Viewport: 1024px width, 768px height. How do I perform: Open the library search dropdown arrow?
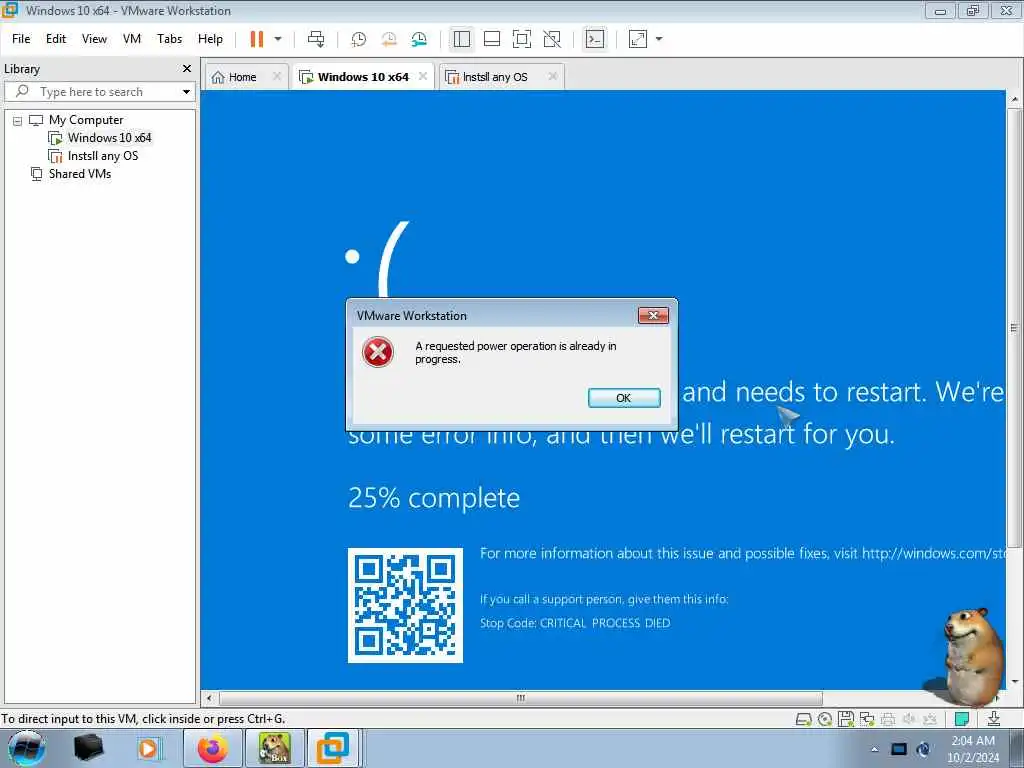tap(186, 92)
